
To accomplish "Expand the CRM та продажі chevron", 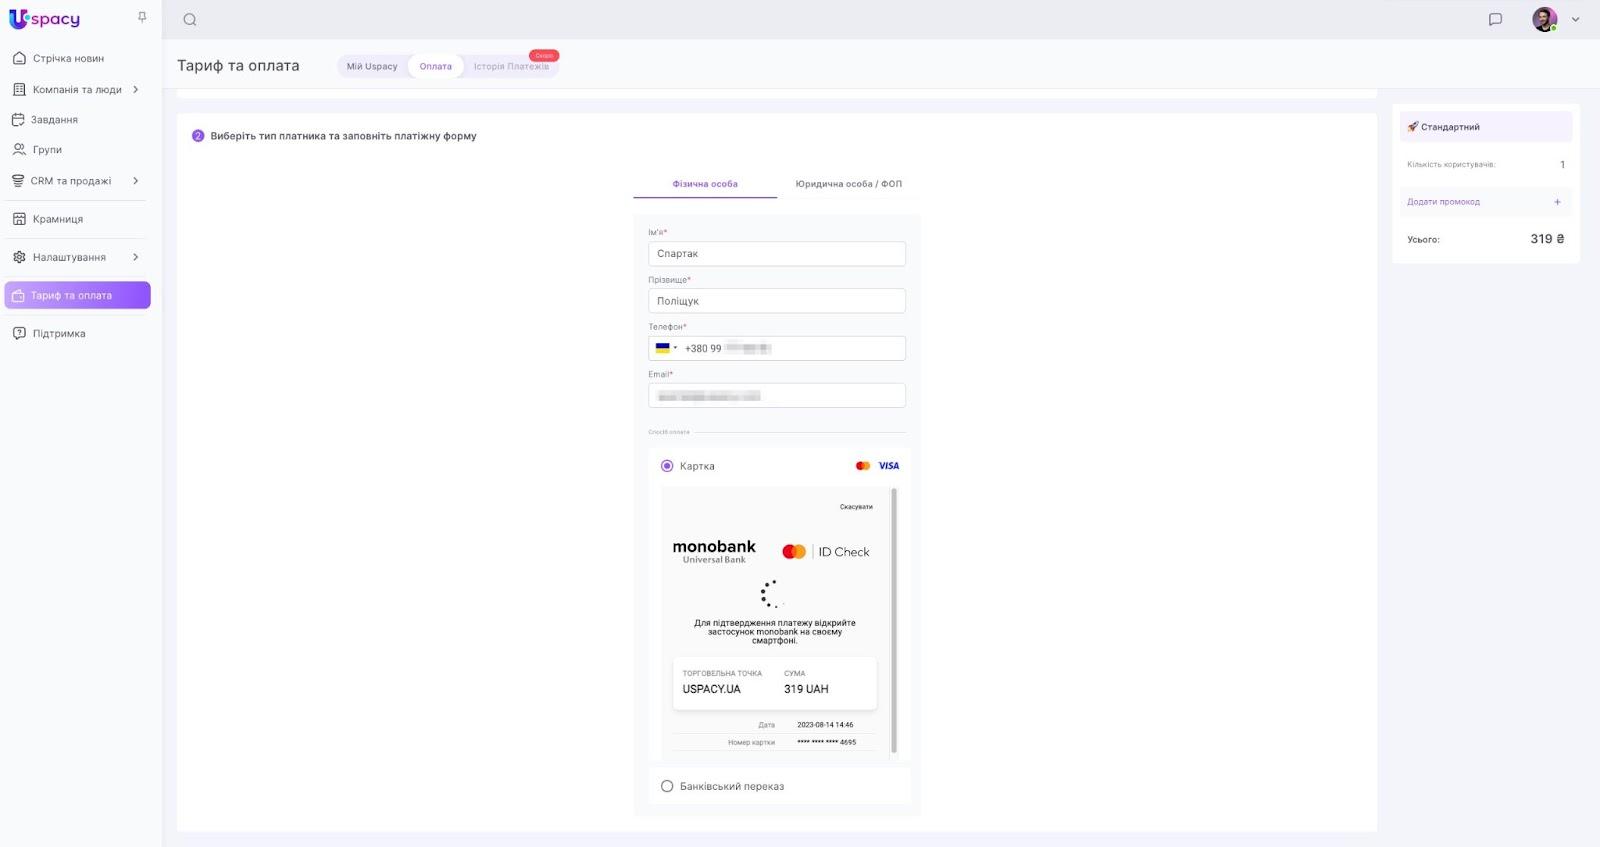I will 136,181.
